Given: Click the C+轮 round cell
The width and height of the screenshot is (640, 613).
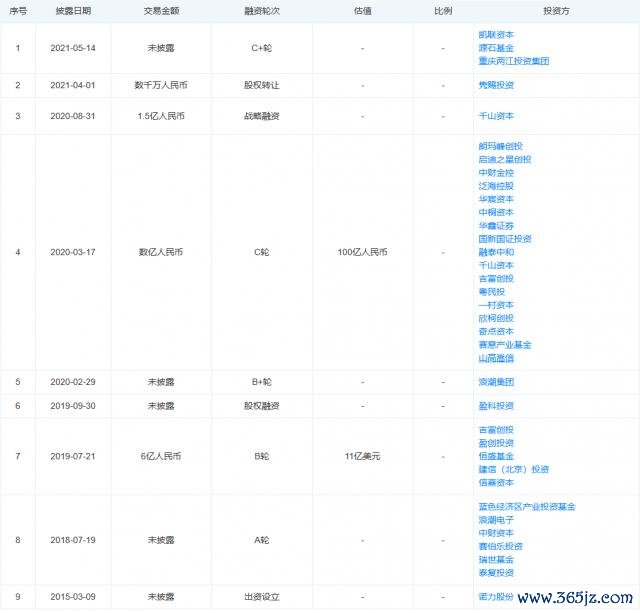Looking at the screenshot, I should [x=262, y=48].
